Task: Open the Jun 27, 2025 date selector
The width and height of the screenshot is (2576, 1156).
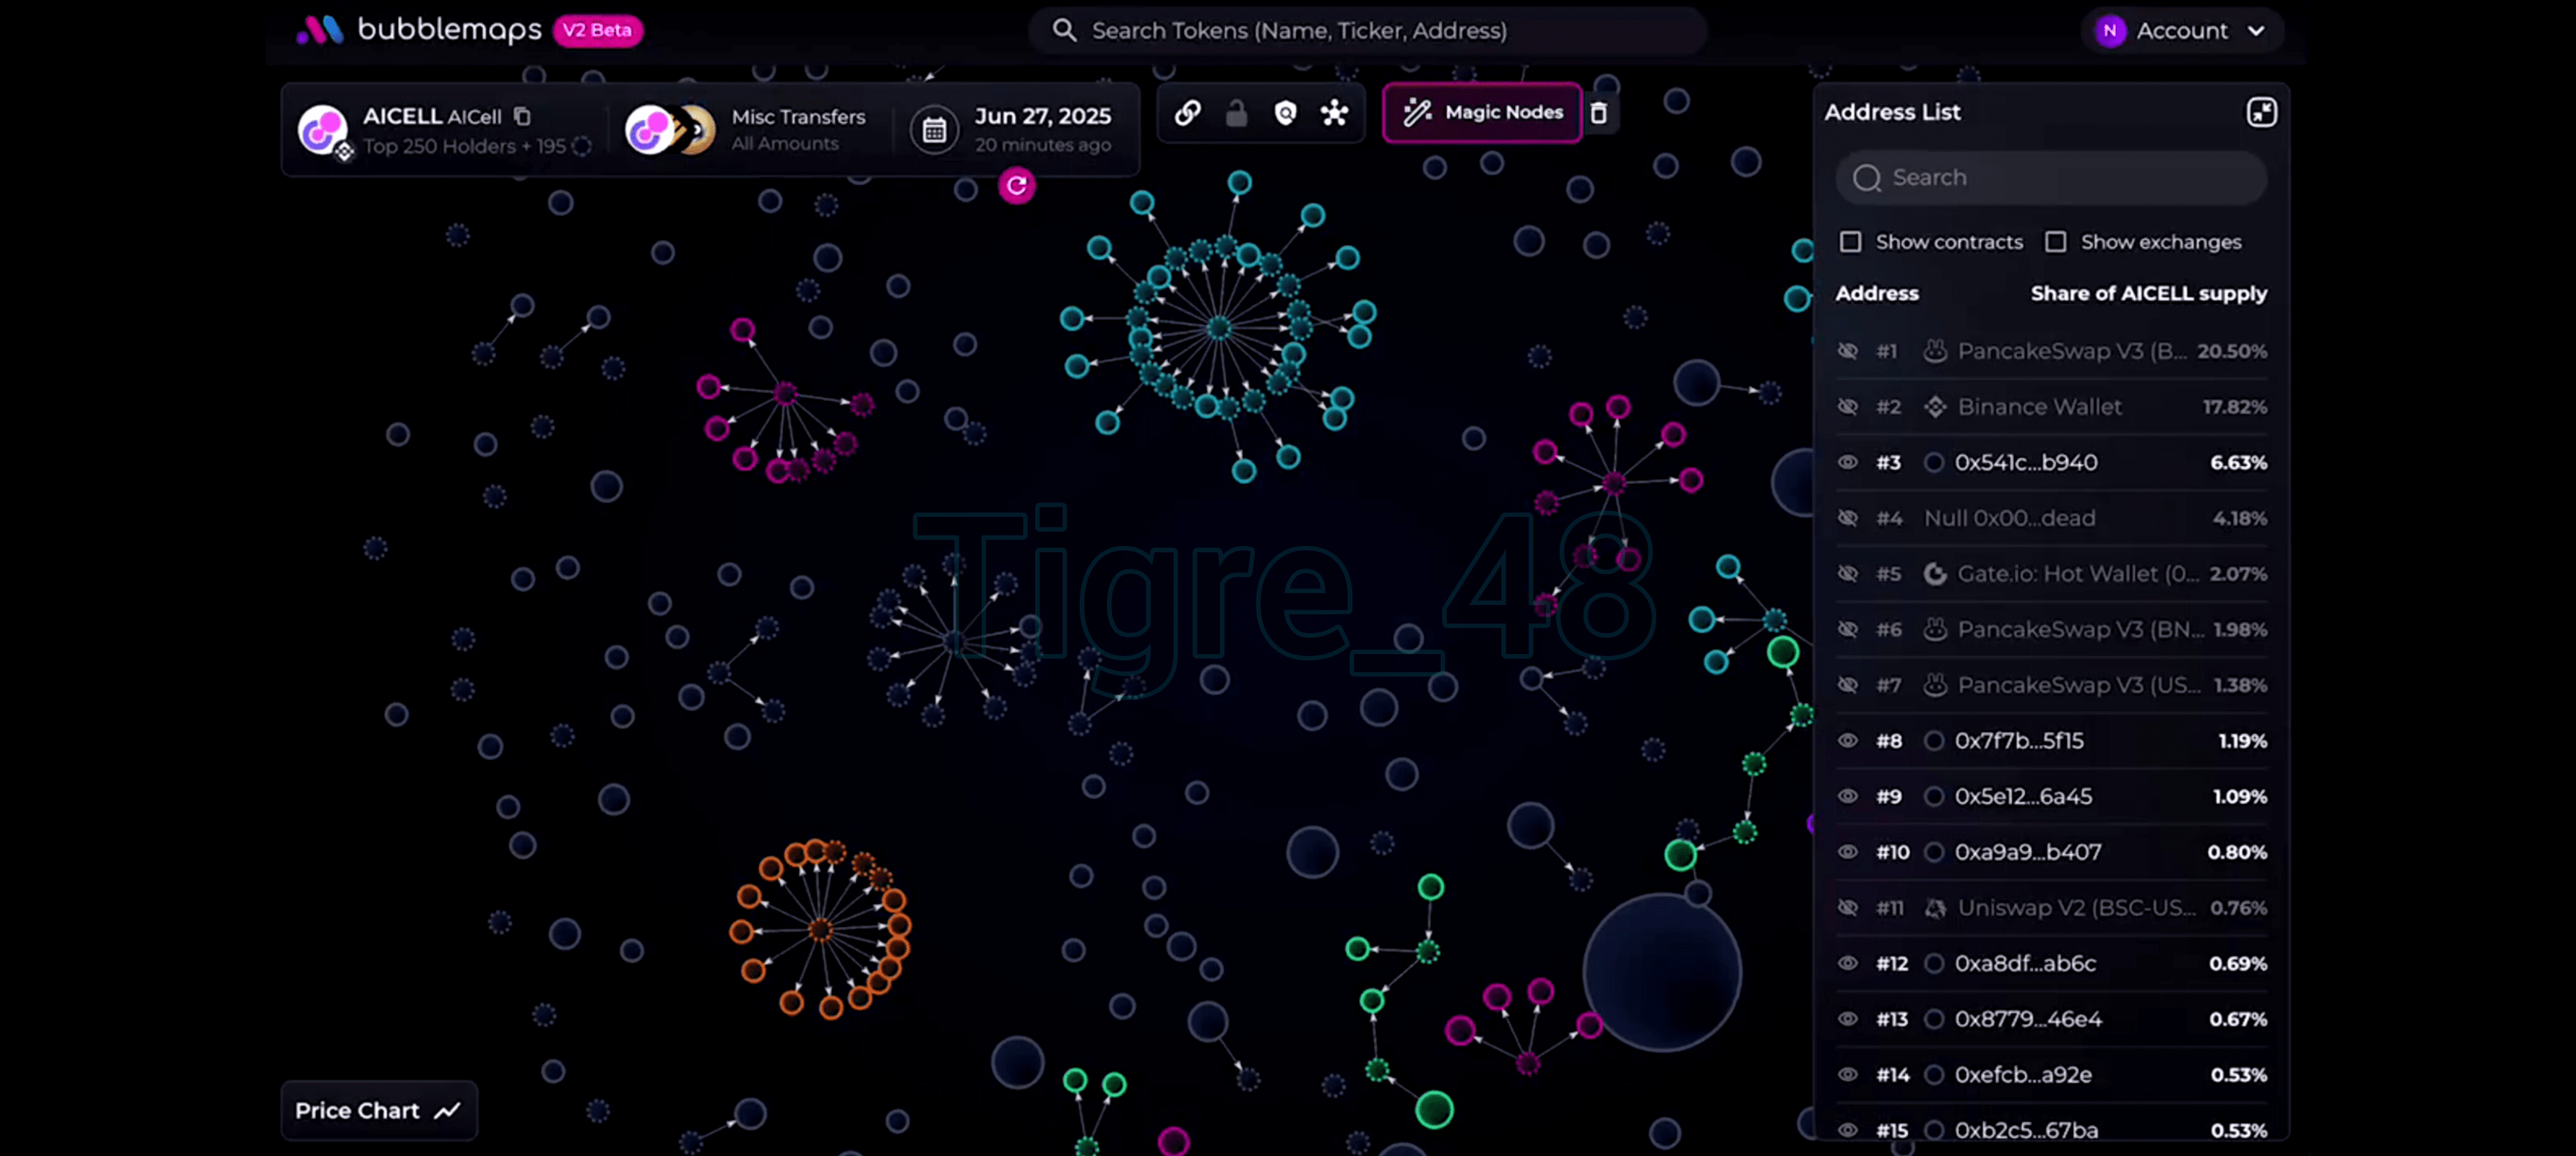Action: (x=1013, y=130)
